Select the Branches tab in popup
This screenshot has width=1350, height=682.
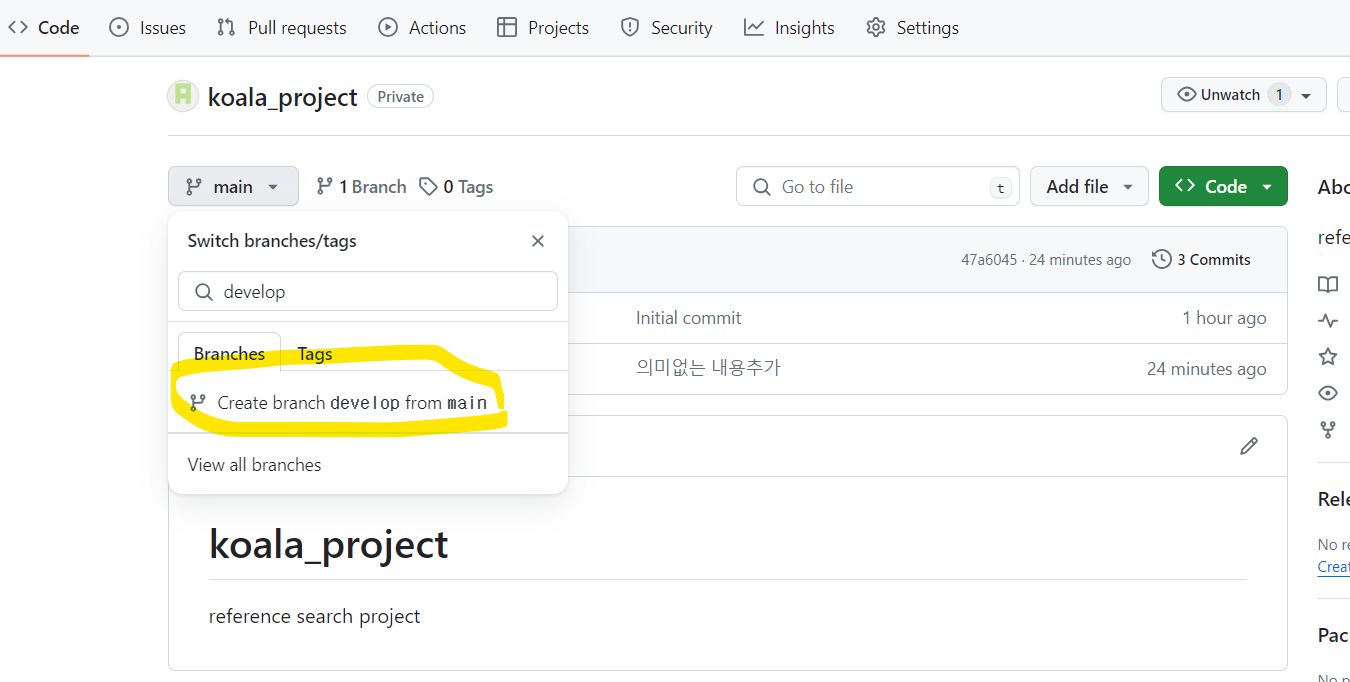pos(229,354)
